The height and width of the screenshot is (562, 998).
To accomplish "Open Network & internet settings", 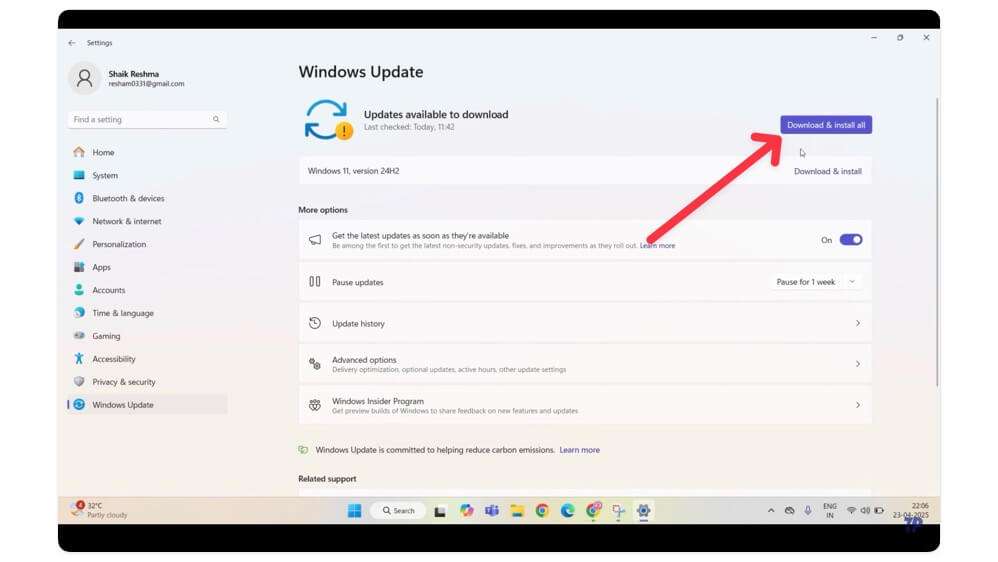I will pos(147,221).
